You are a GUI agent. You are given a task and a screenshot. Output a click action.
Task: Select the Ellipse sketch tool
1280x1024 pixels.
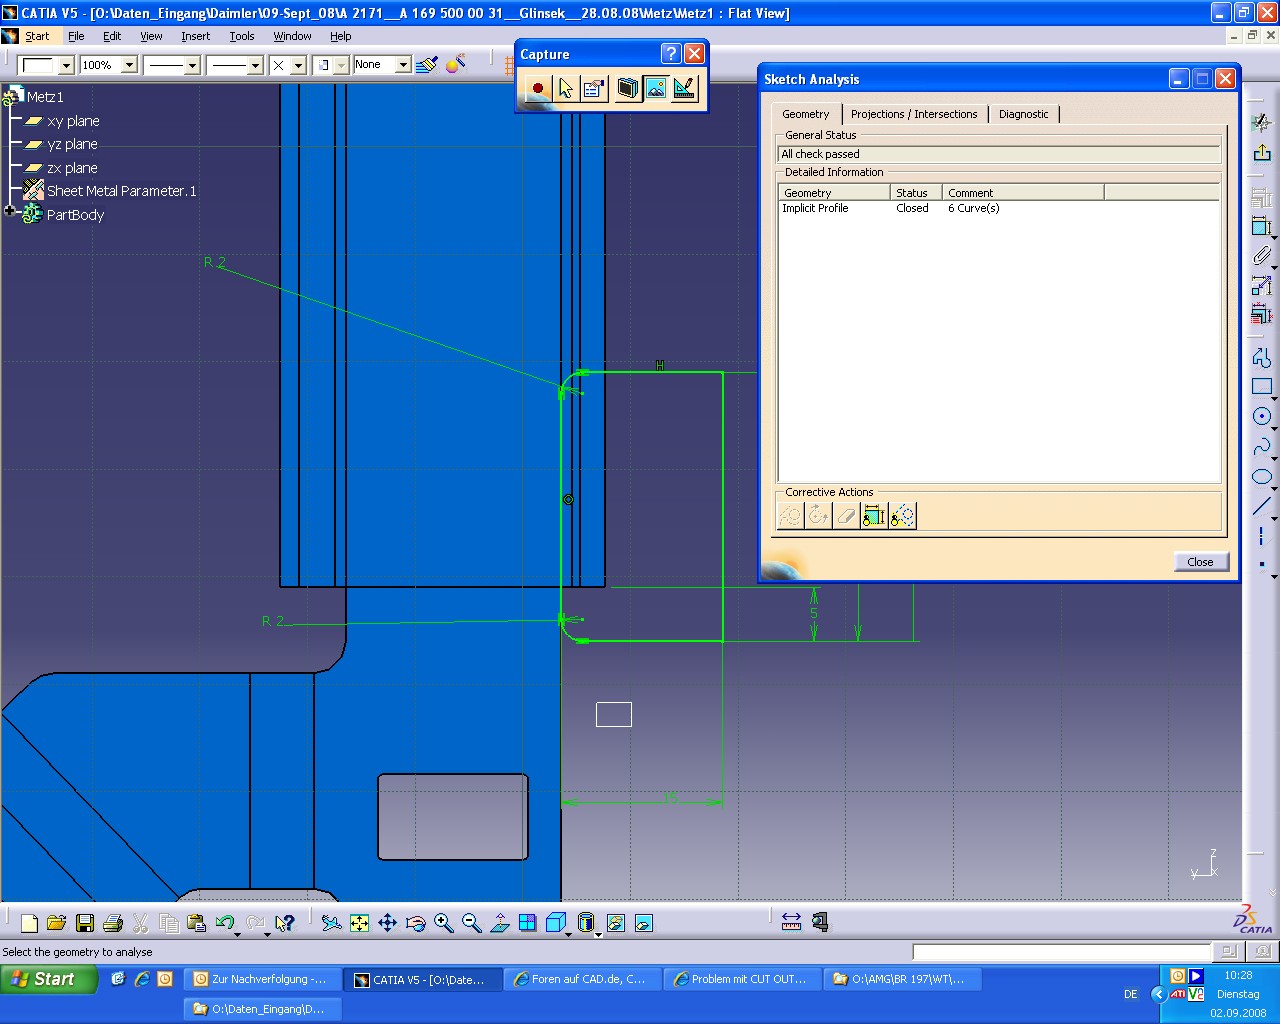pyautogui.click(x=1262, y=477)
